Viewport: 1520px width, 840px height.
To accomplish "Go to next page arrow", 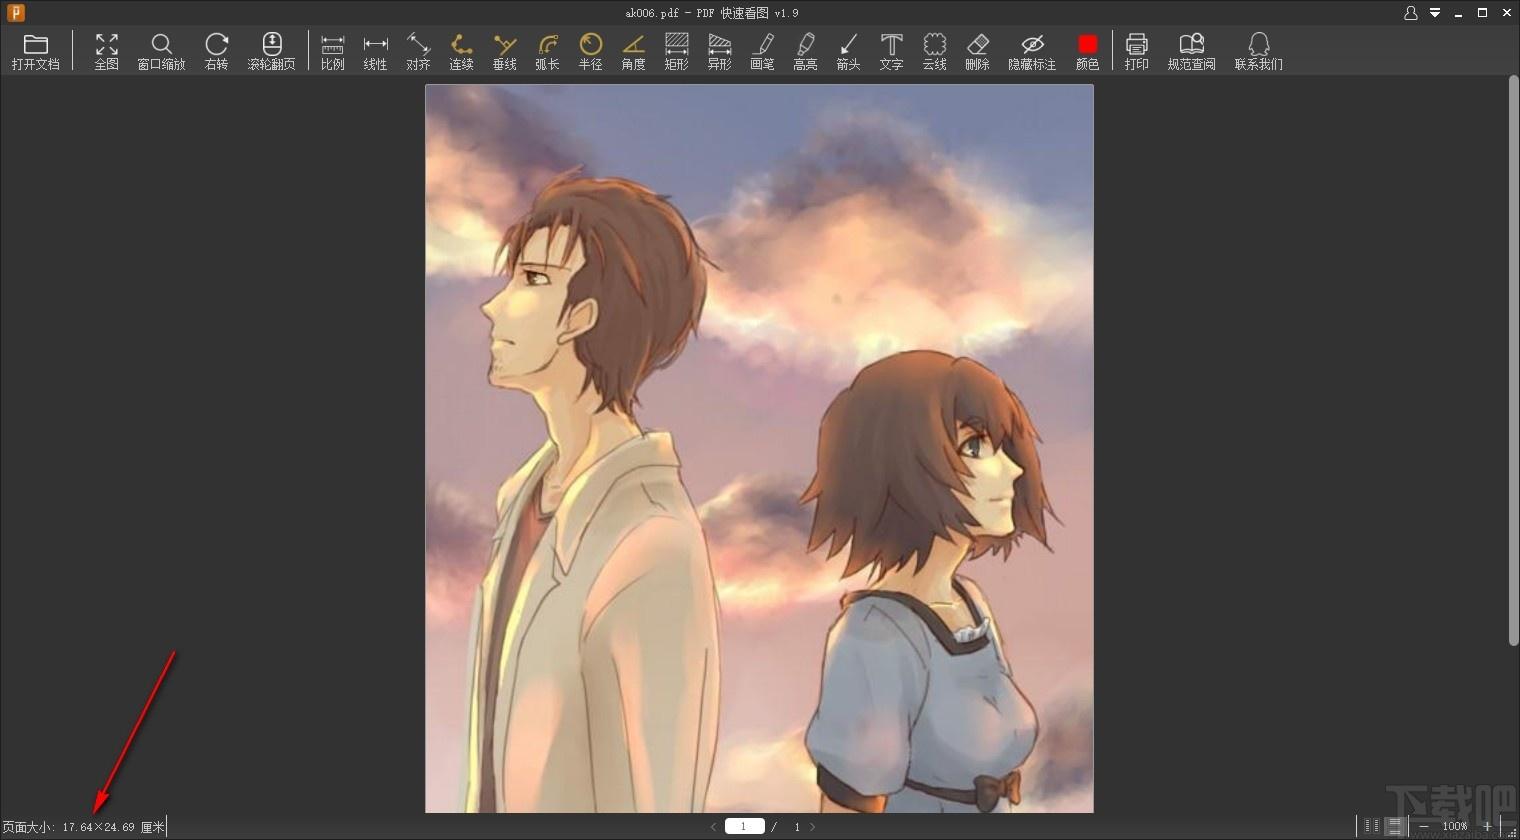I will click(x=813, y=827).
